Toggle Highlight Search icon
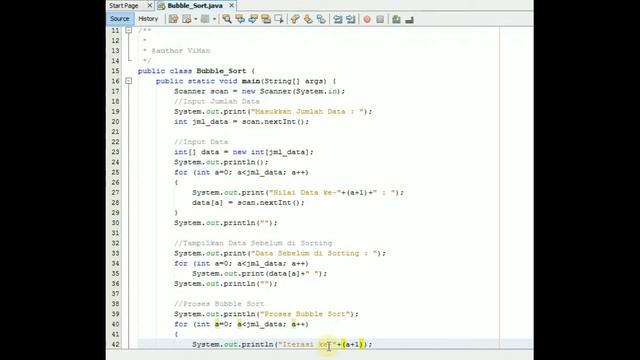 coord(266,19)
